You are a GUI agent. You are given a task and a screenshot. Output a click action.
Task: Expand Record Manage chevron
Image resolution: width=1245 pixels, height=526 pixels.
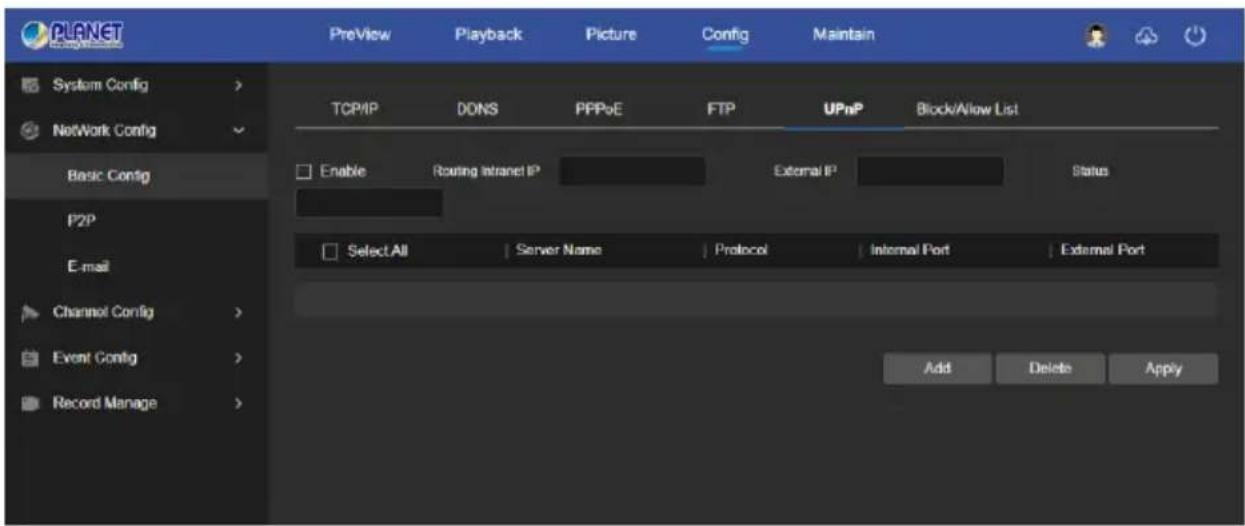(x=239, y=404)
